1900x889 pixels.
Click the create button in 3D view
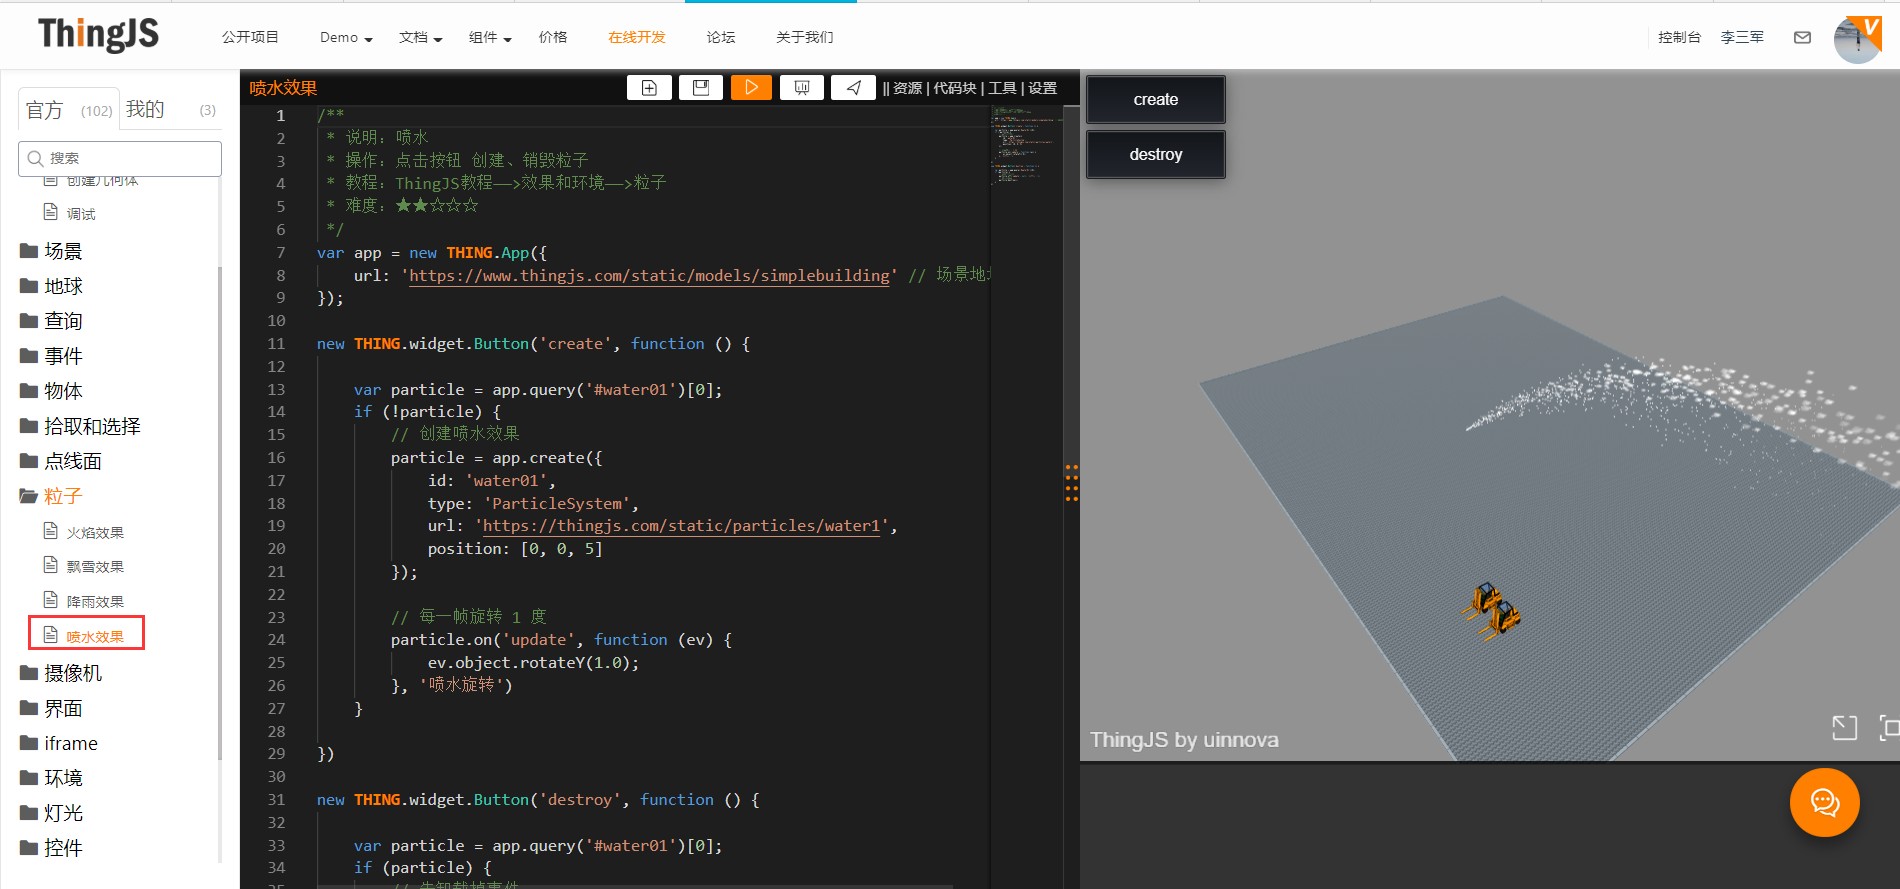click(1156, 99)
